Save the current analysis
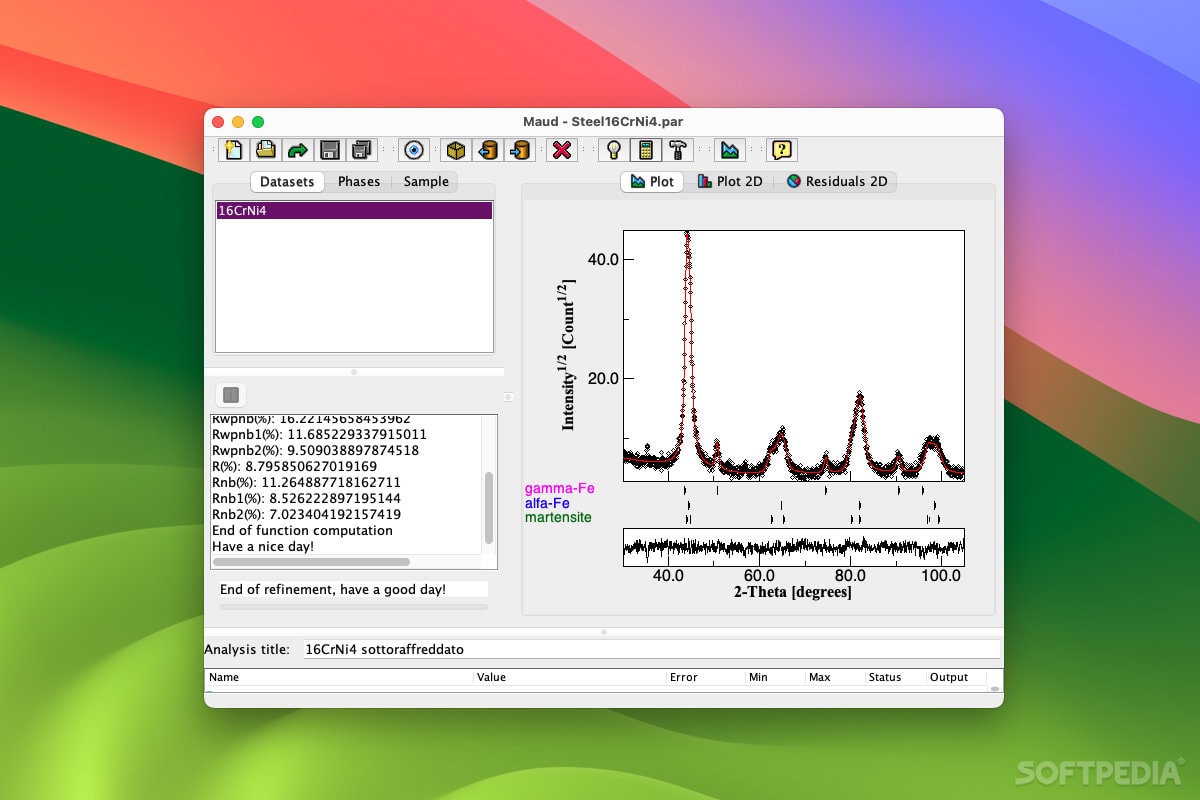This screenshot has width=1200, height=800. 329,150
